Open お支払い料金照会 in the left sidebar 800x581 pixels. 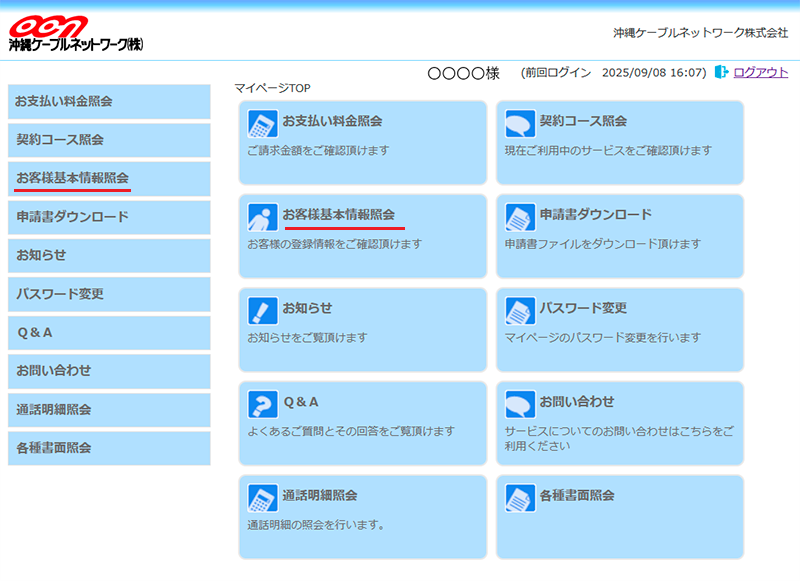[109, 102]
